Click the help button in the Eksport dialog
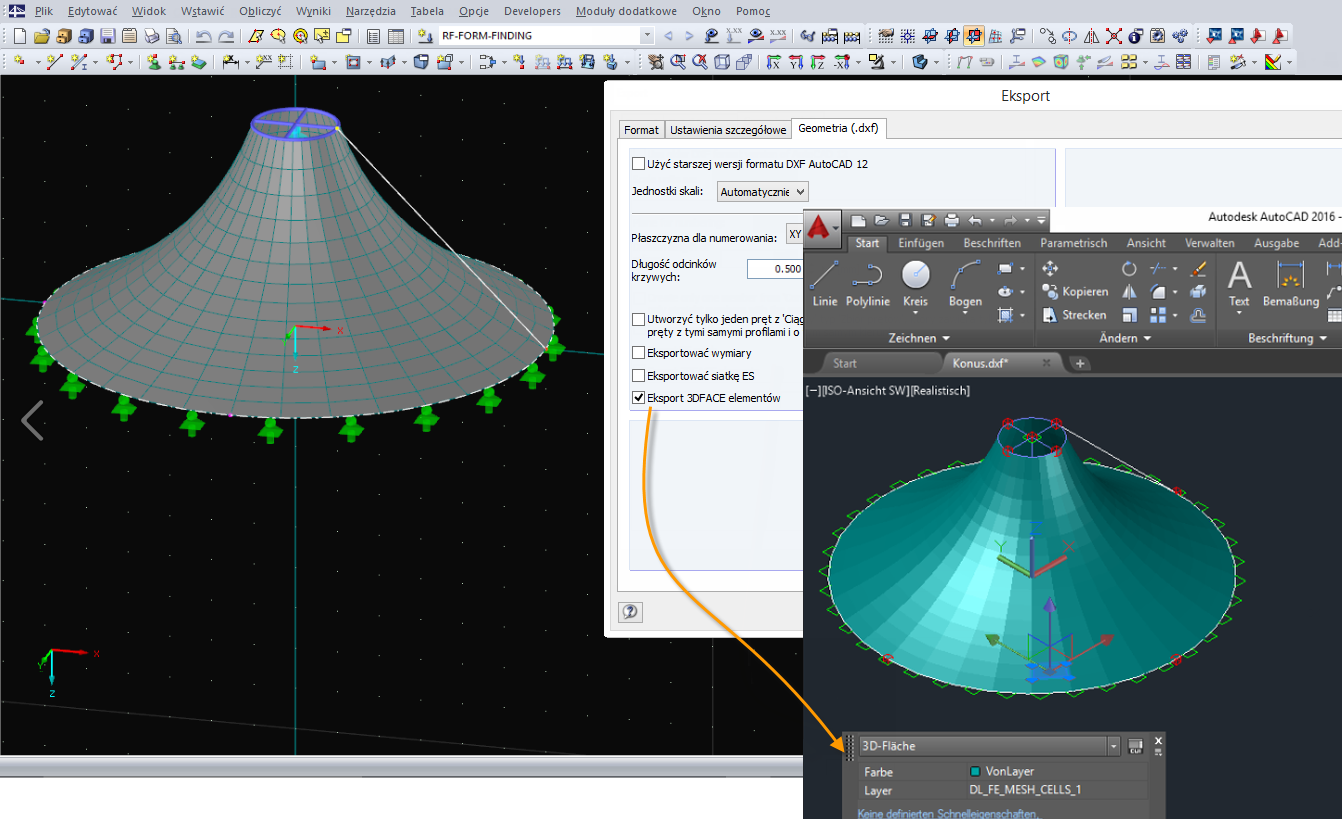This screenshot has width=1342, height=819. tap(630, 611)
